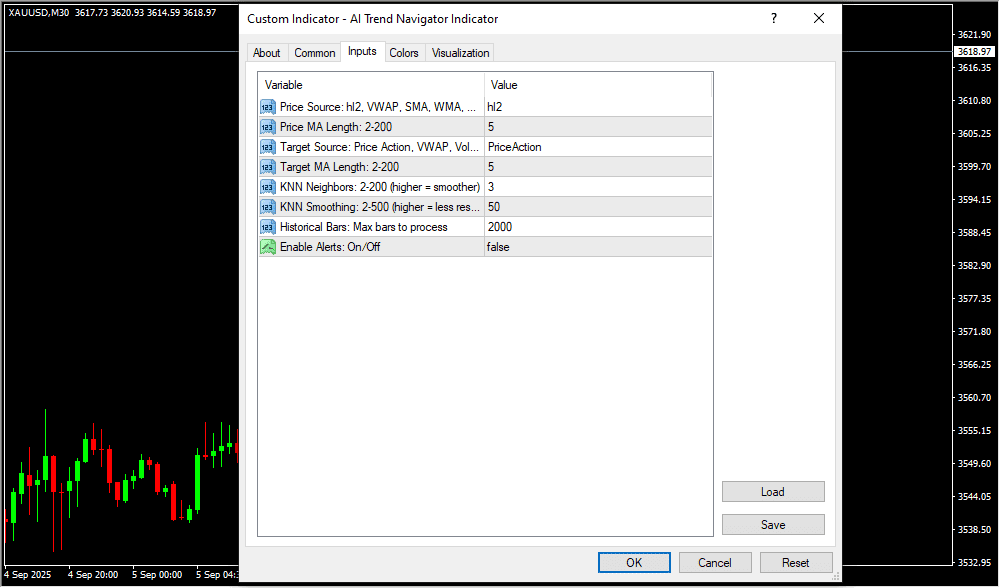Screen dimensions: 1000x588
Task: Click the icon beside Target MA Length
Action: click(x=268, y=167)
